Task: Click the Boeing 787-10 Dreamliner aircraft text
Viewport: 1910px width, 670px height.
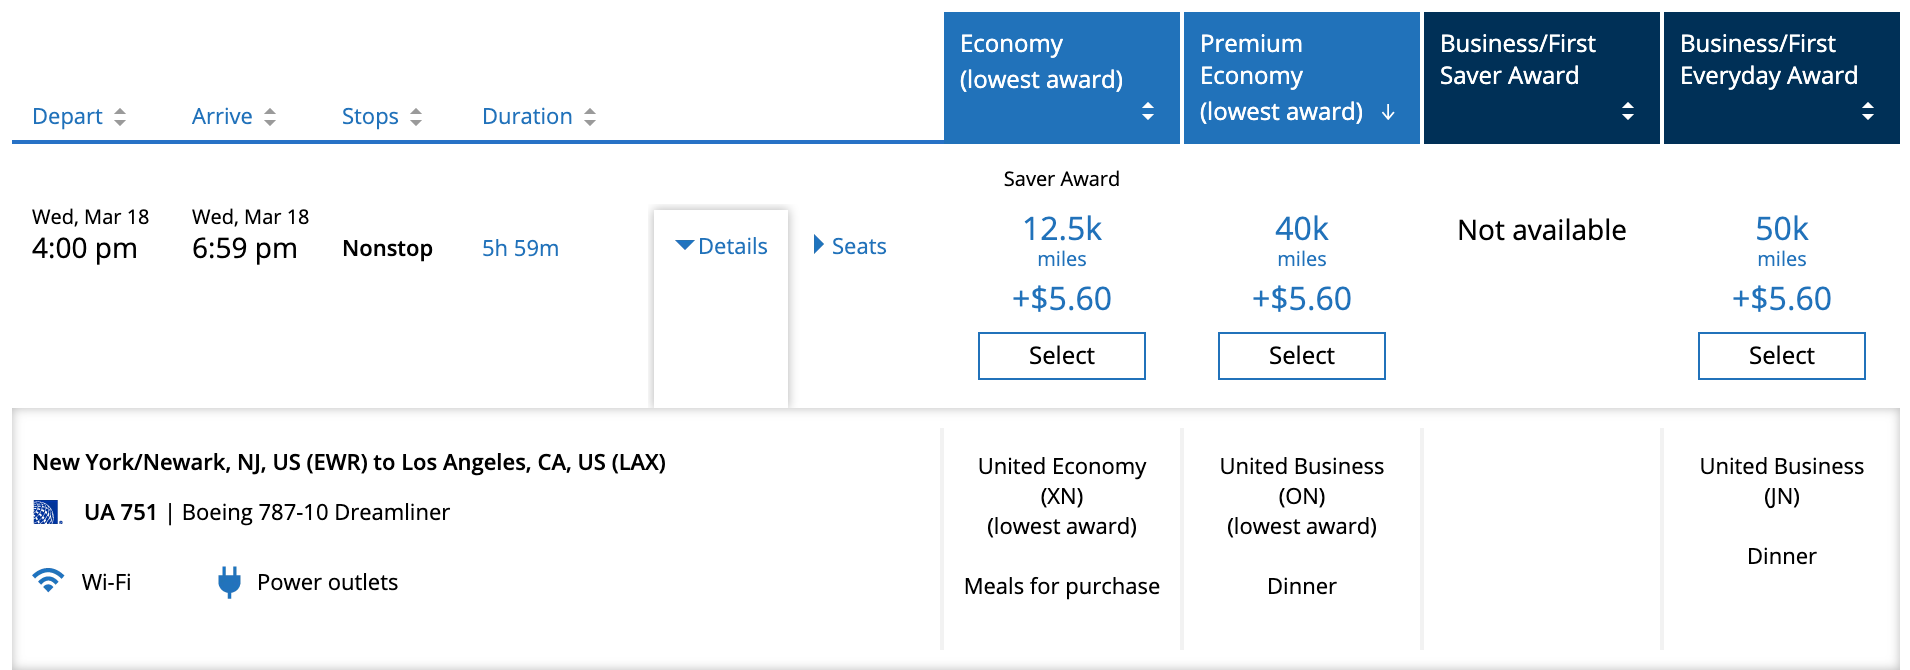Action: (x=316, y=512)
